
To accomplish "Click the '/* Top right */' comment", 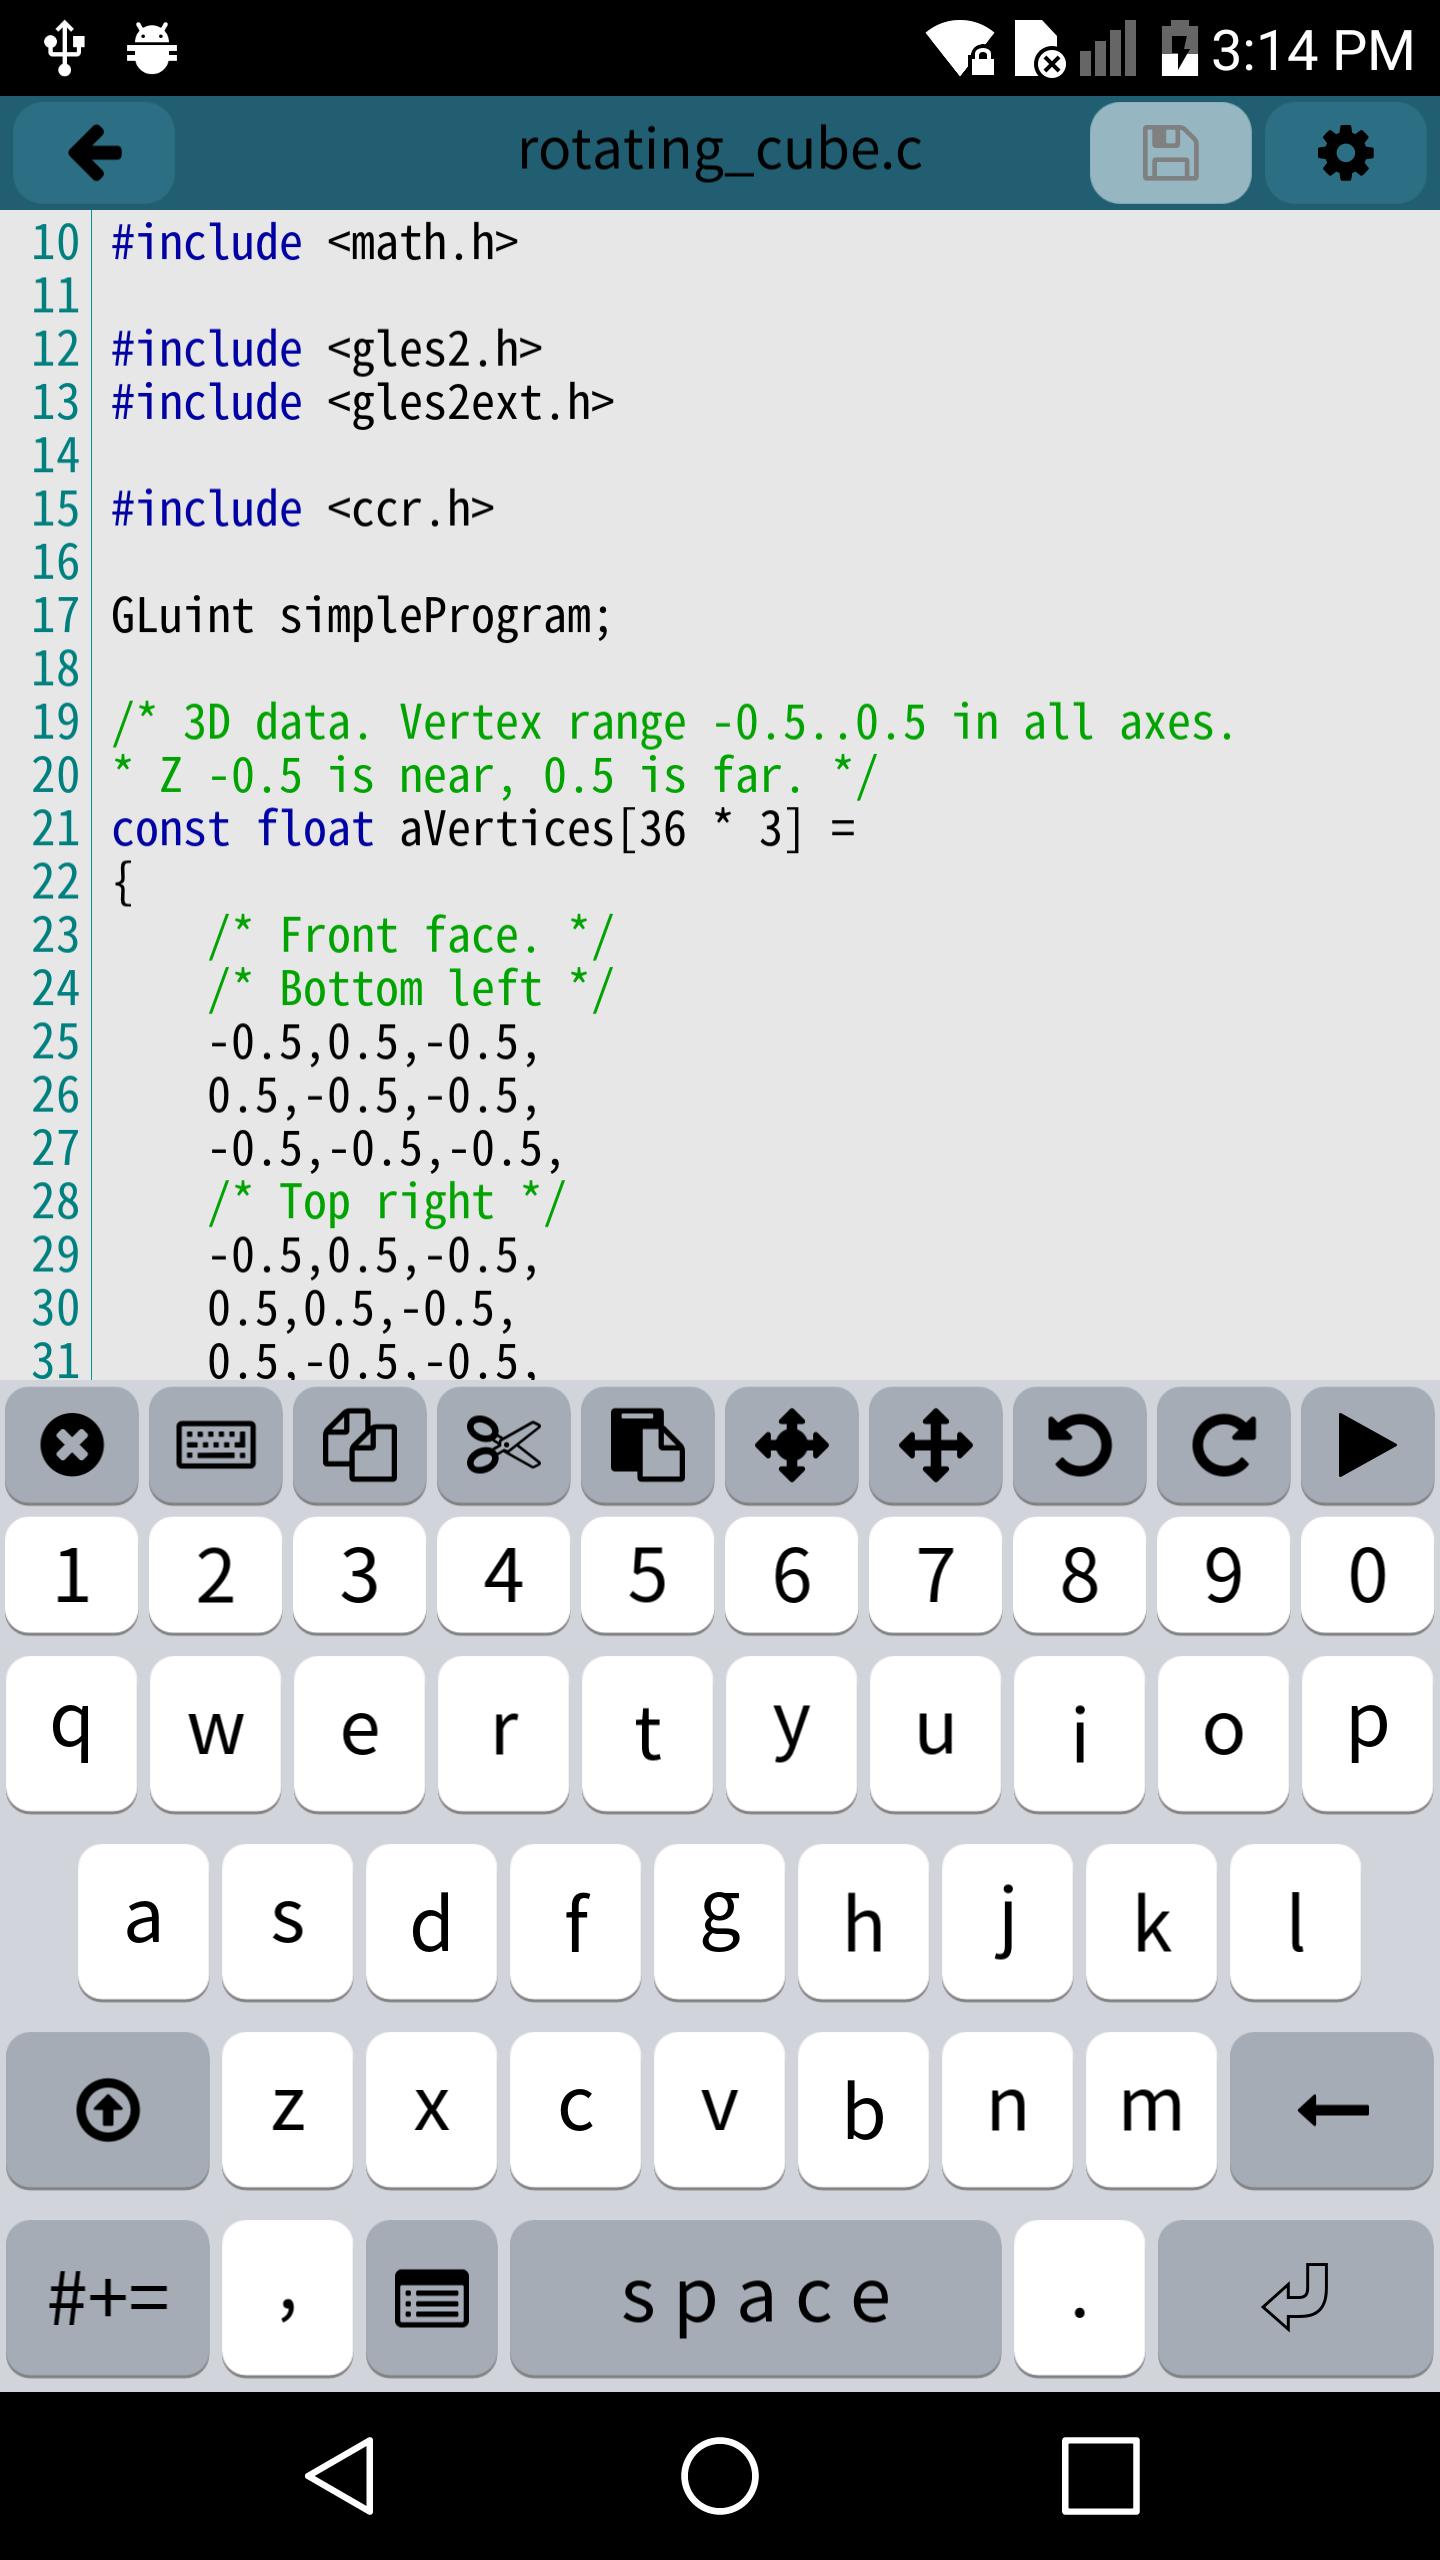I will [x=387, y=1202].
